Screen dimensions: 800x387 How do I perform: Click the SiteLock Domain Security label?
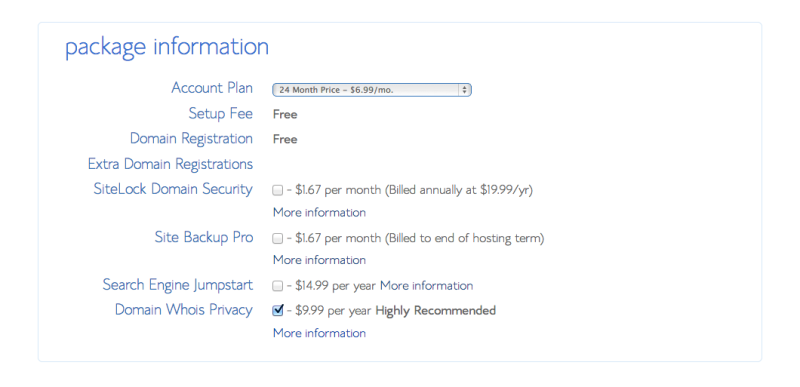point(173,189)
